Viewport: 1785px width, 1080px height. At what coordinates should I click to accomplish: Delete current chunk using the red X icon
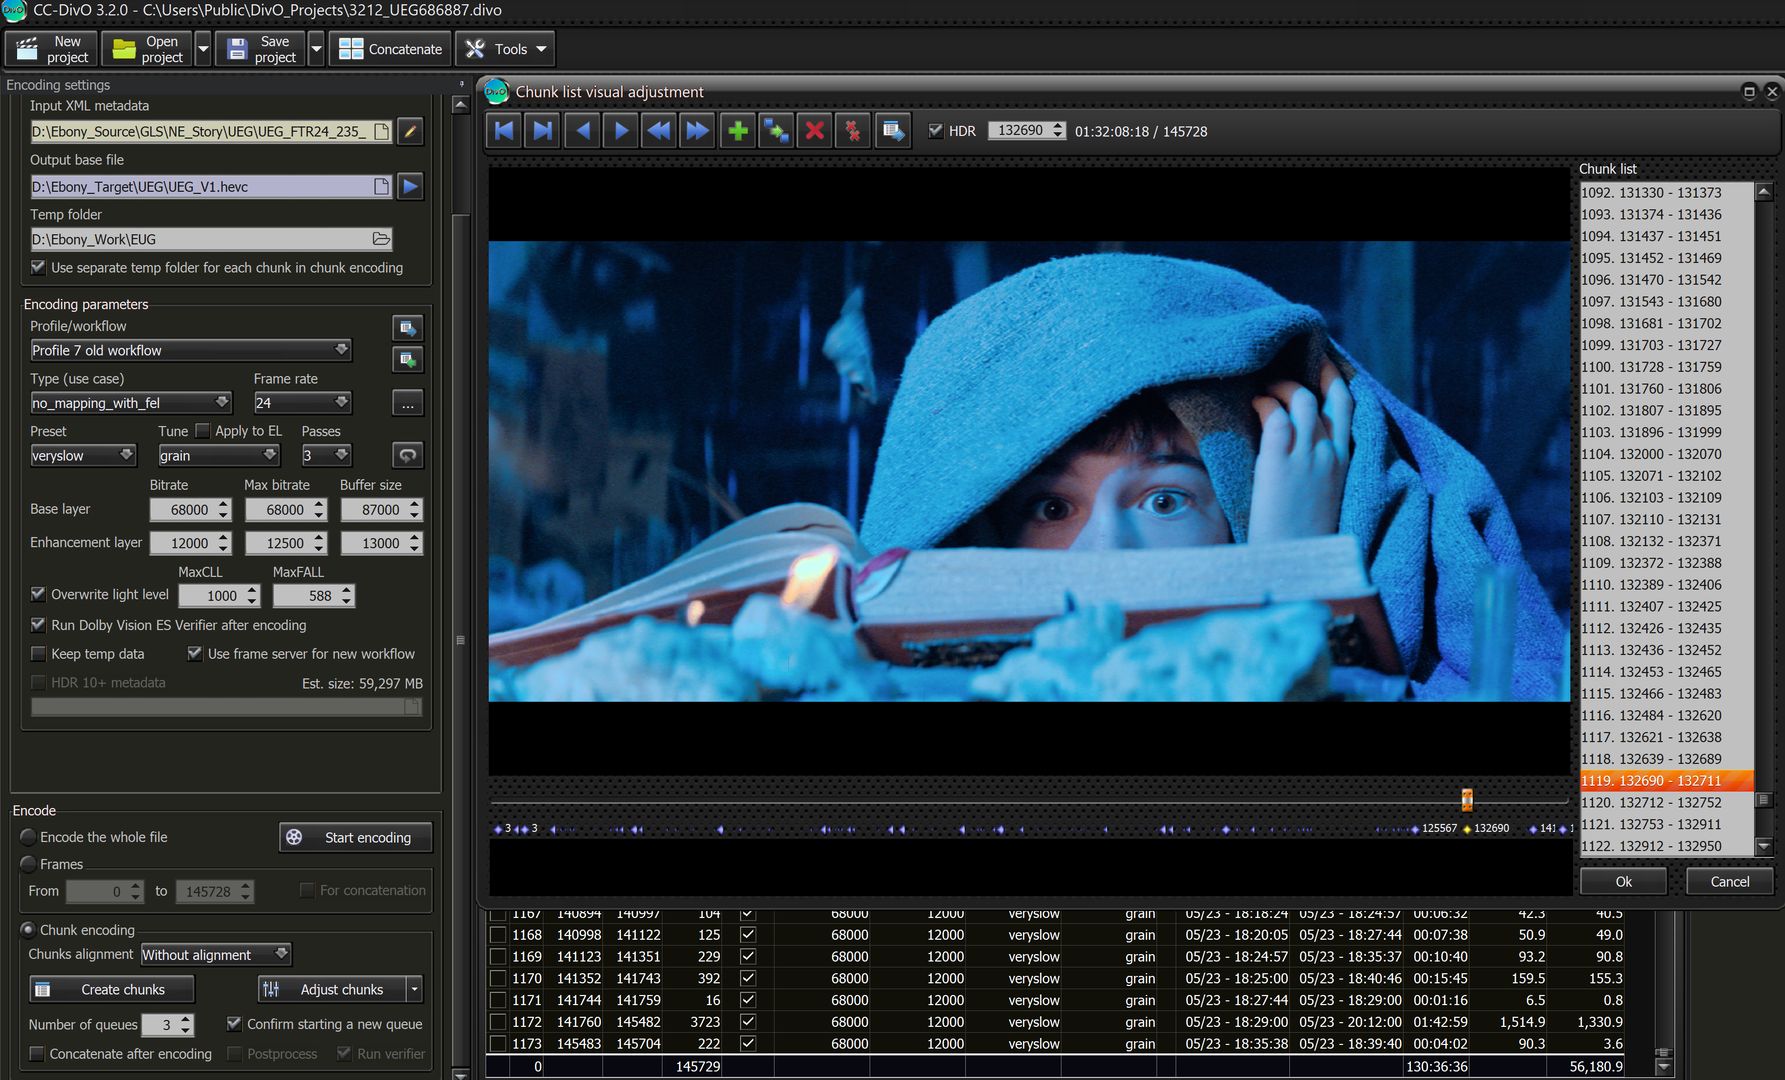(814, 130)
